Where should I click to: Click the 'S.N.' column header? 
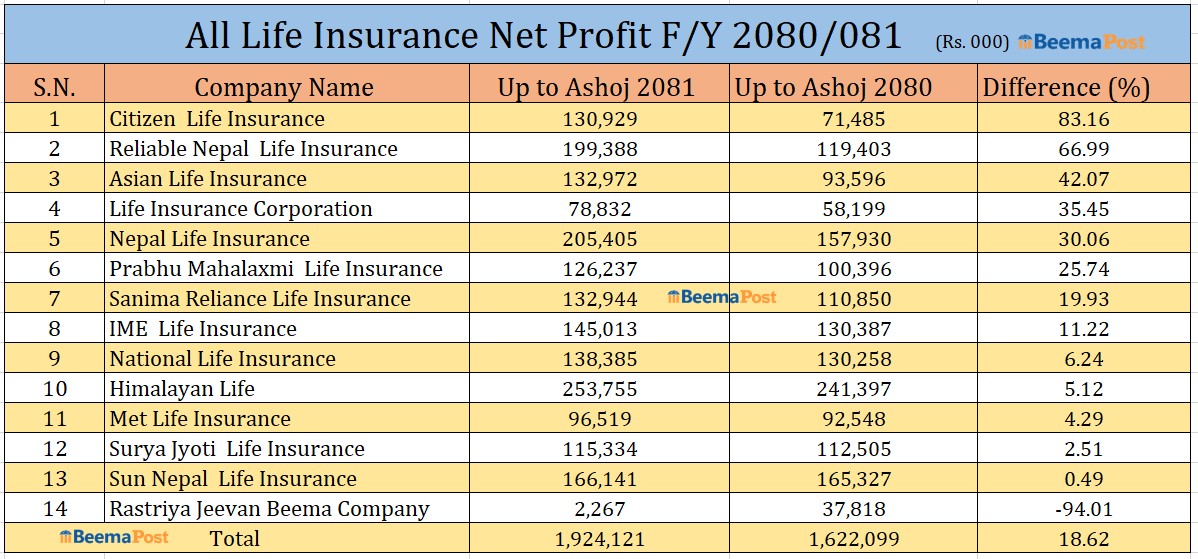click(x=54, y=87)
